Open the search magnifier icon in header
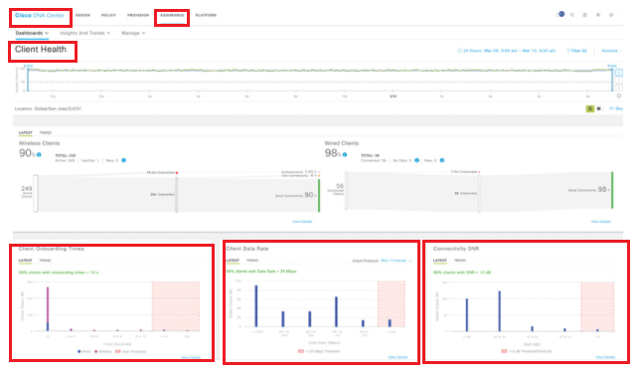The height and width of the screenshot is (374, 637). 572,15
